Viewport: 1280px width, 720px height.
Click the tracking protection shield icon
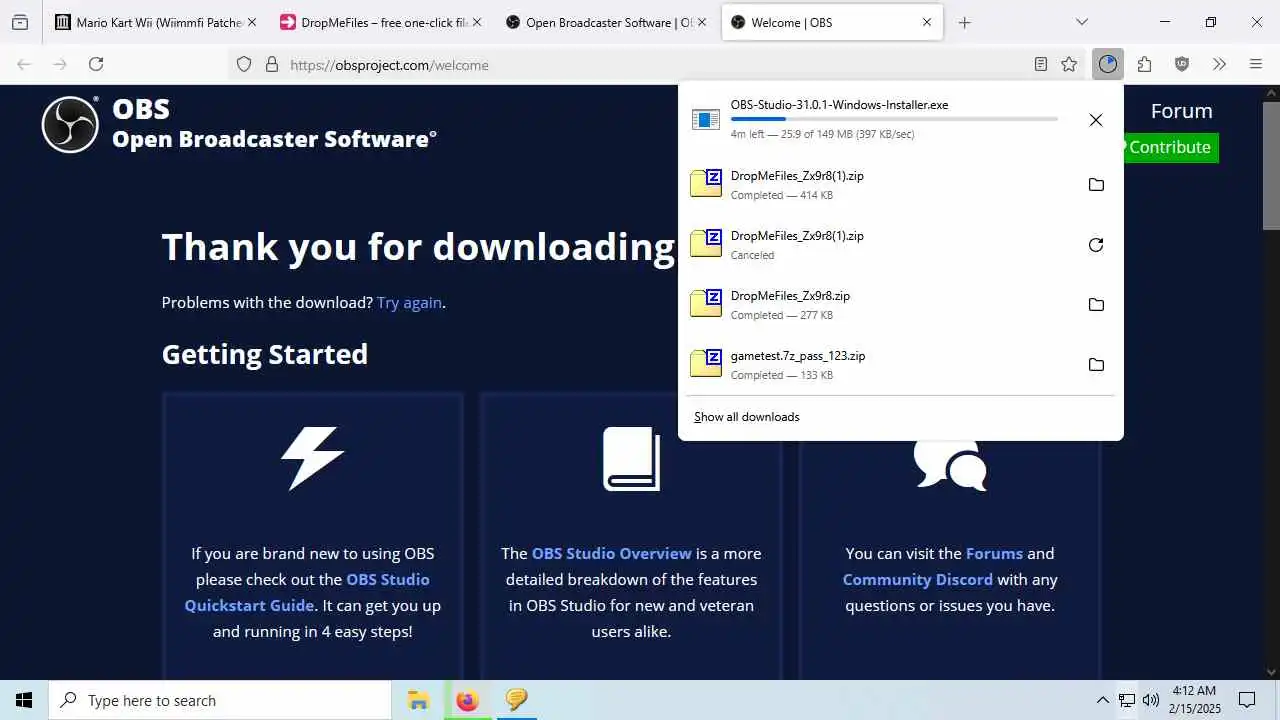[244, 64]
